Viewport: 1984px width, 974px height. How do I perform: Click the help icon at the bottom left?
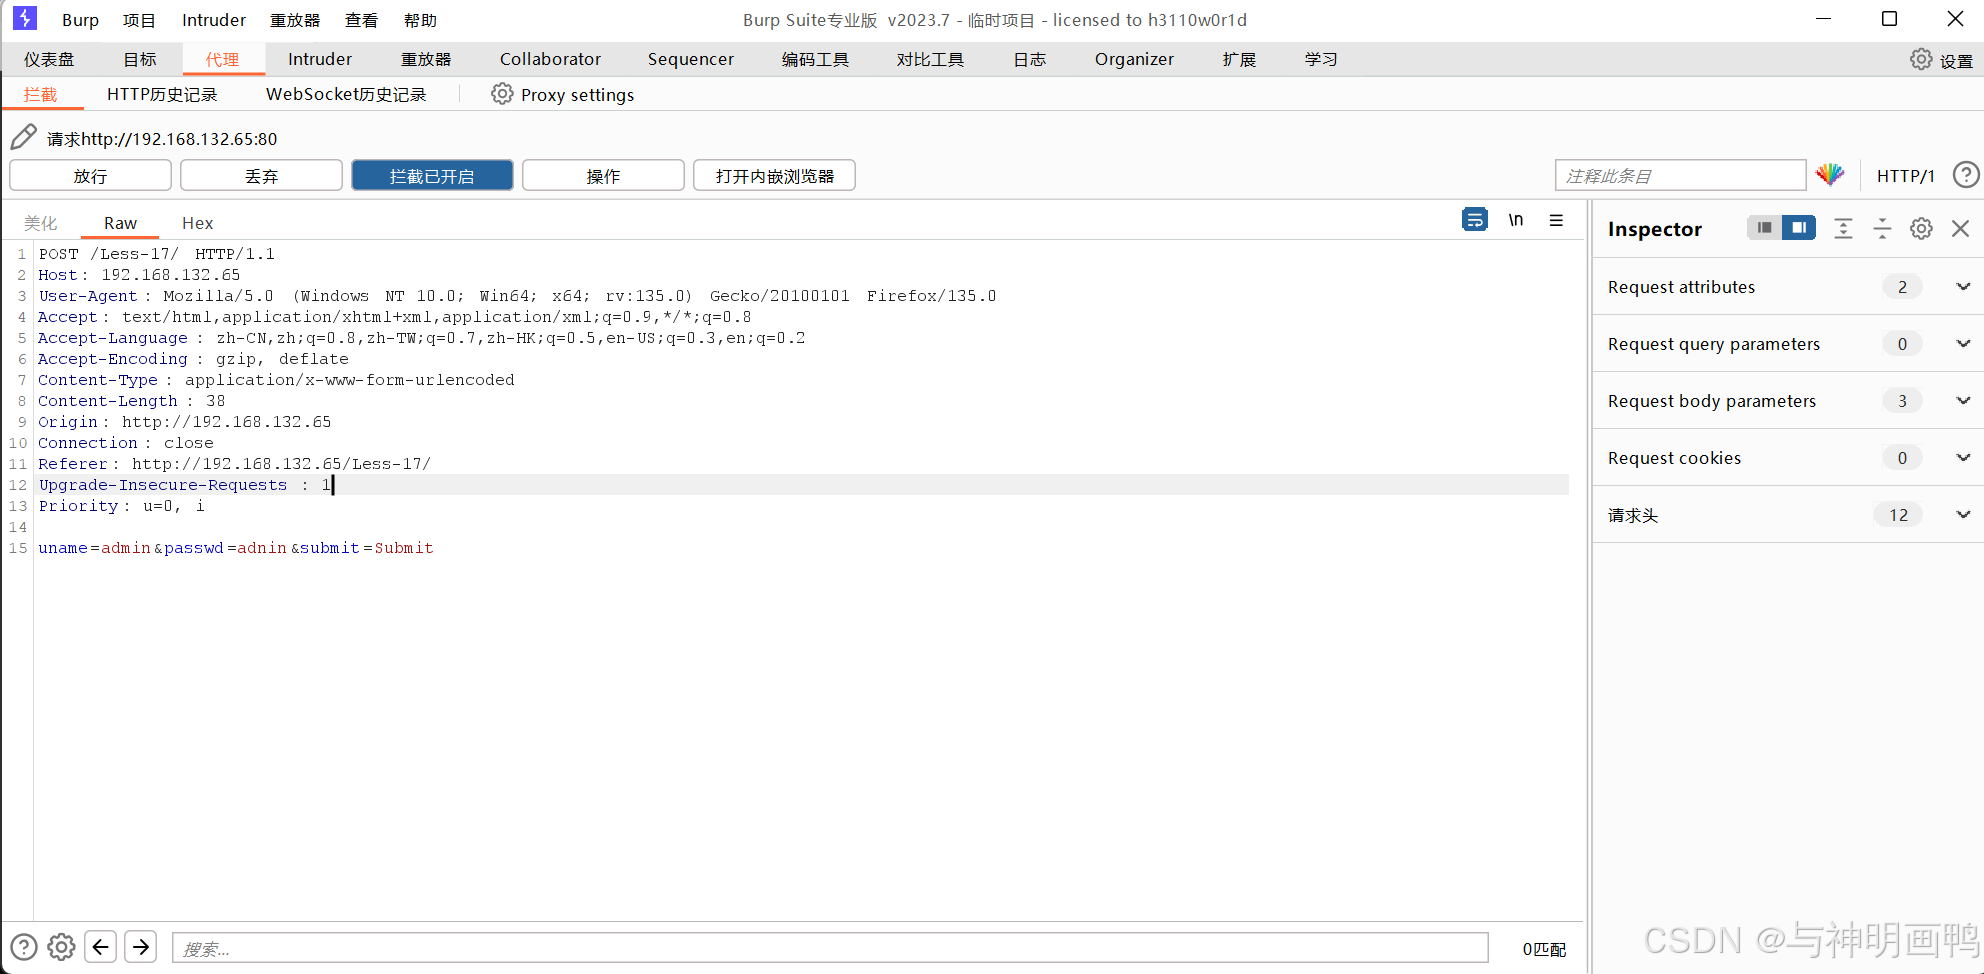pos(24,947)
